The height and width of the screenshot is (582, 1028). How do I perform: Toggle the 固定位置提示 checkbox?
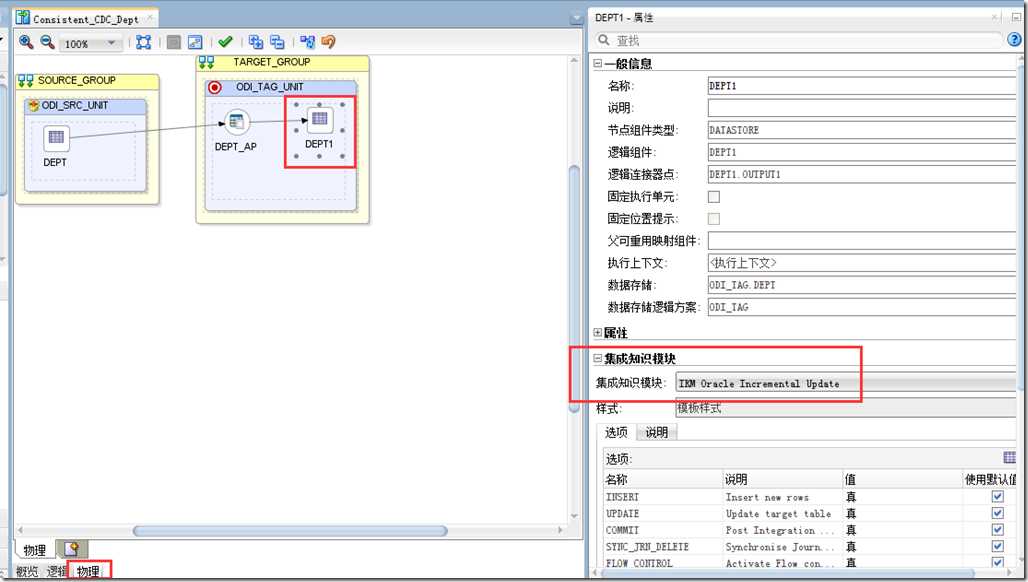(714, 219)
